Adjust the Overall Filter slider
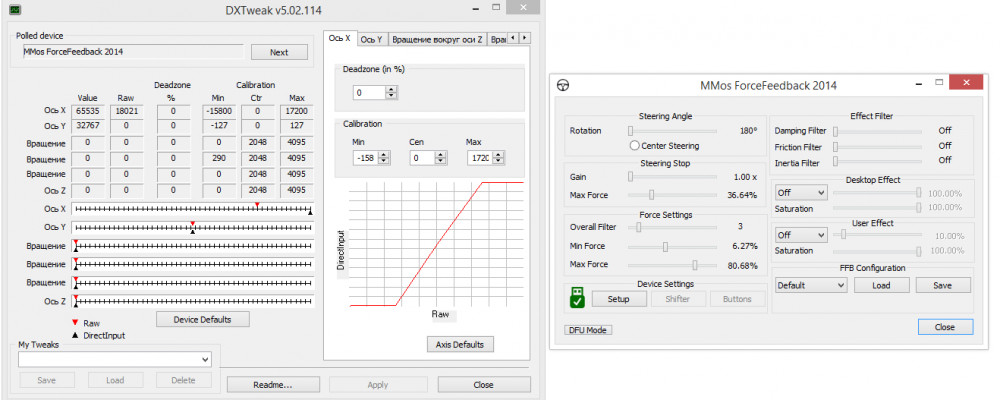1000x400 pixels. 672,226
